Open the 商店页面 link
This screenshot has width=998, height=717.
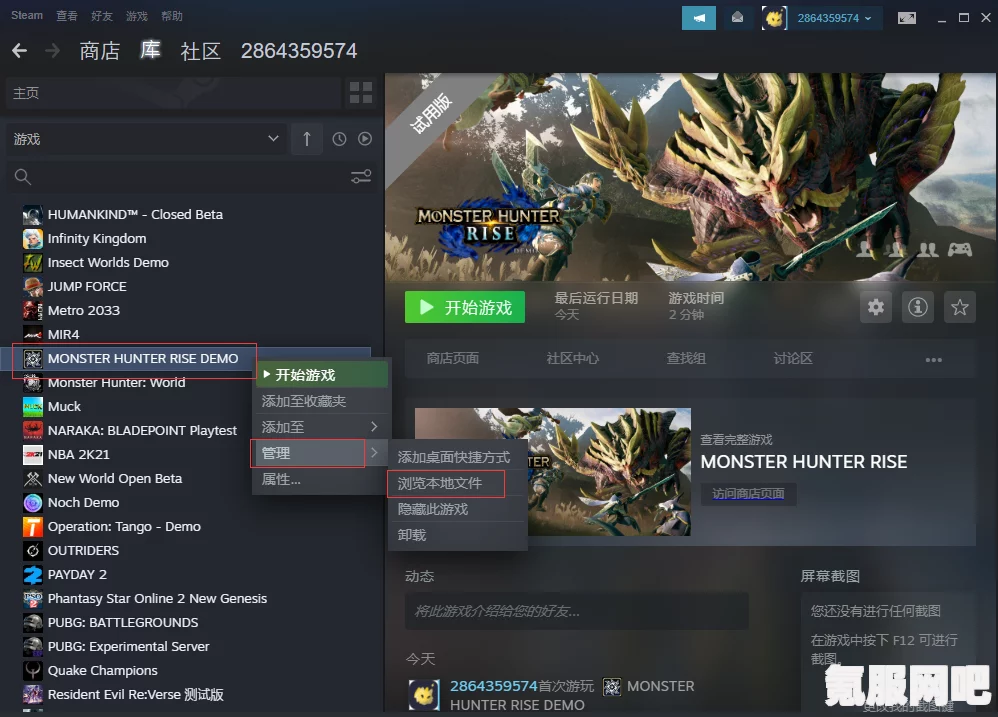[453, 359]
